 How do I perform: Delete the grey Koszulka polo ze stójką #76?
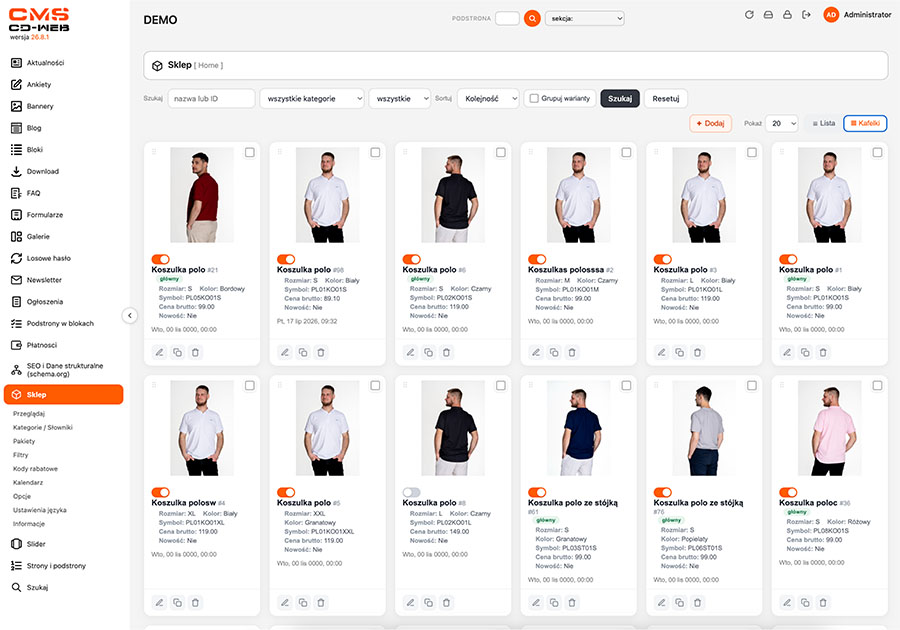[x=697, y=602]
